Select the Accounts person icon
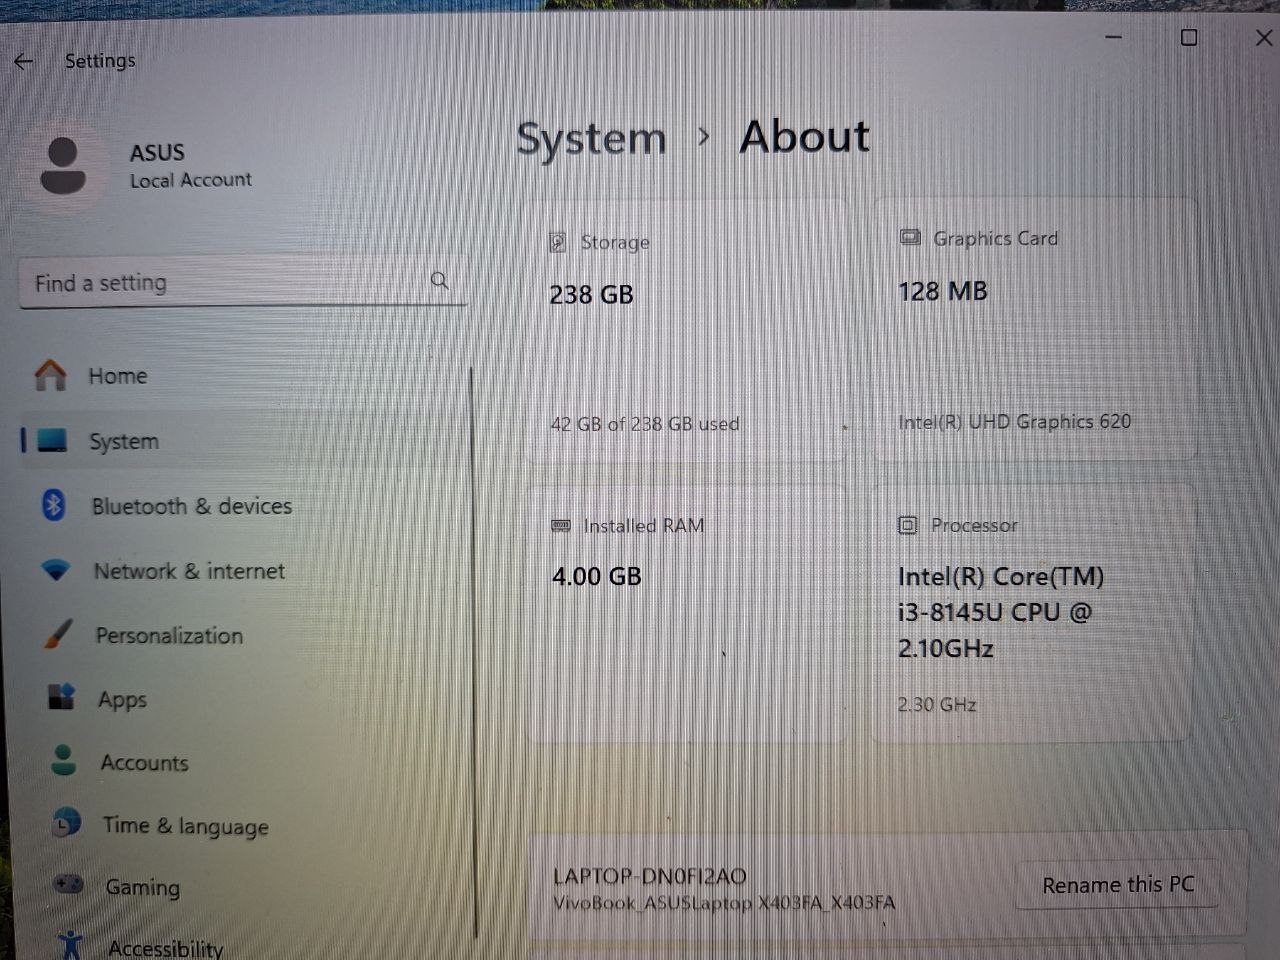This screenshot has width=1280, height=960. [63, 761]
